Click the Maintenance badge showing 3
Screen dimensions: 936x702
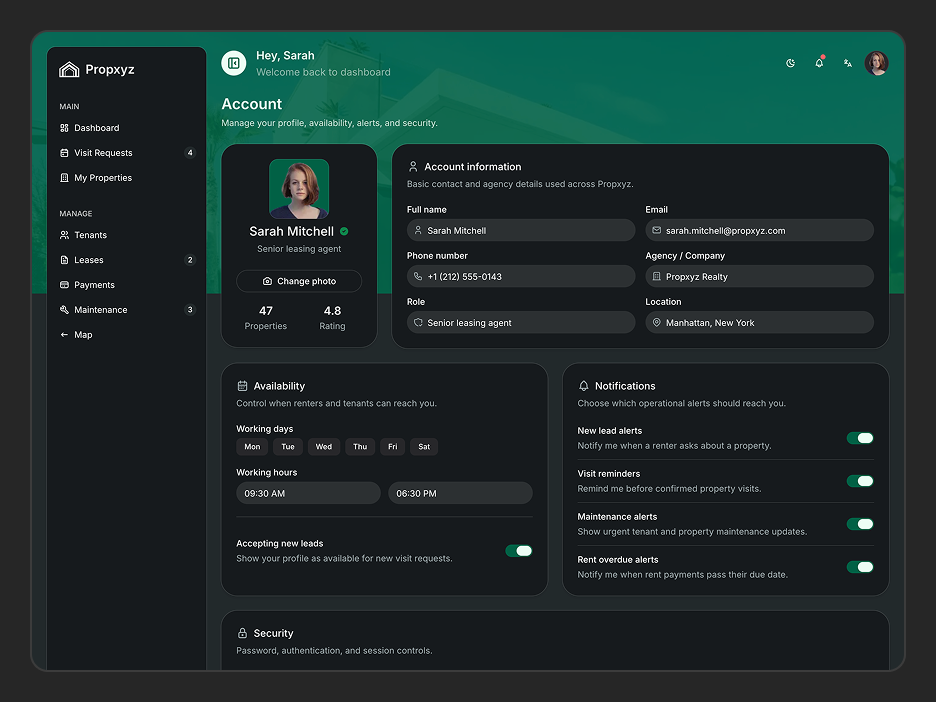tap(190, 309)
